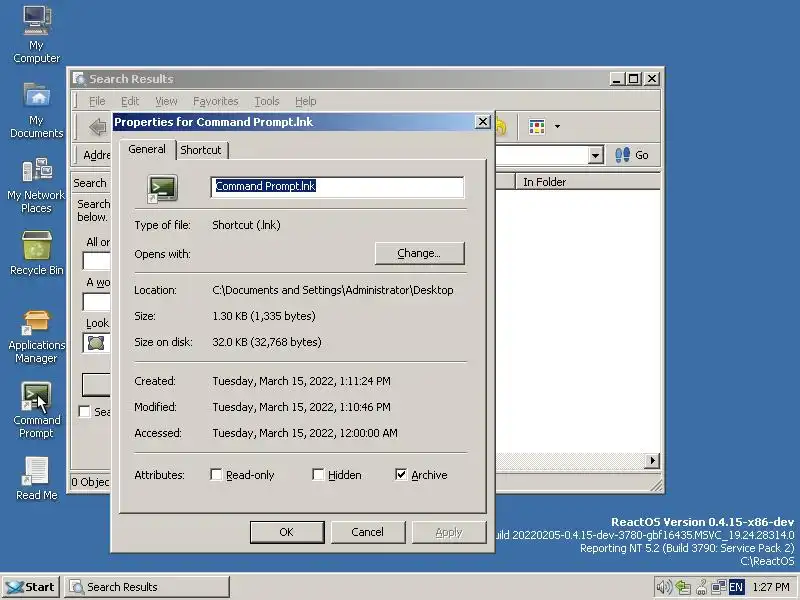Click the Apply button
Viewport: 800px width, 600px height.
pyautogui.click(x=449, y=532)
